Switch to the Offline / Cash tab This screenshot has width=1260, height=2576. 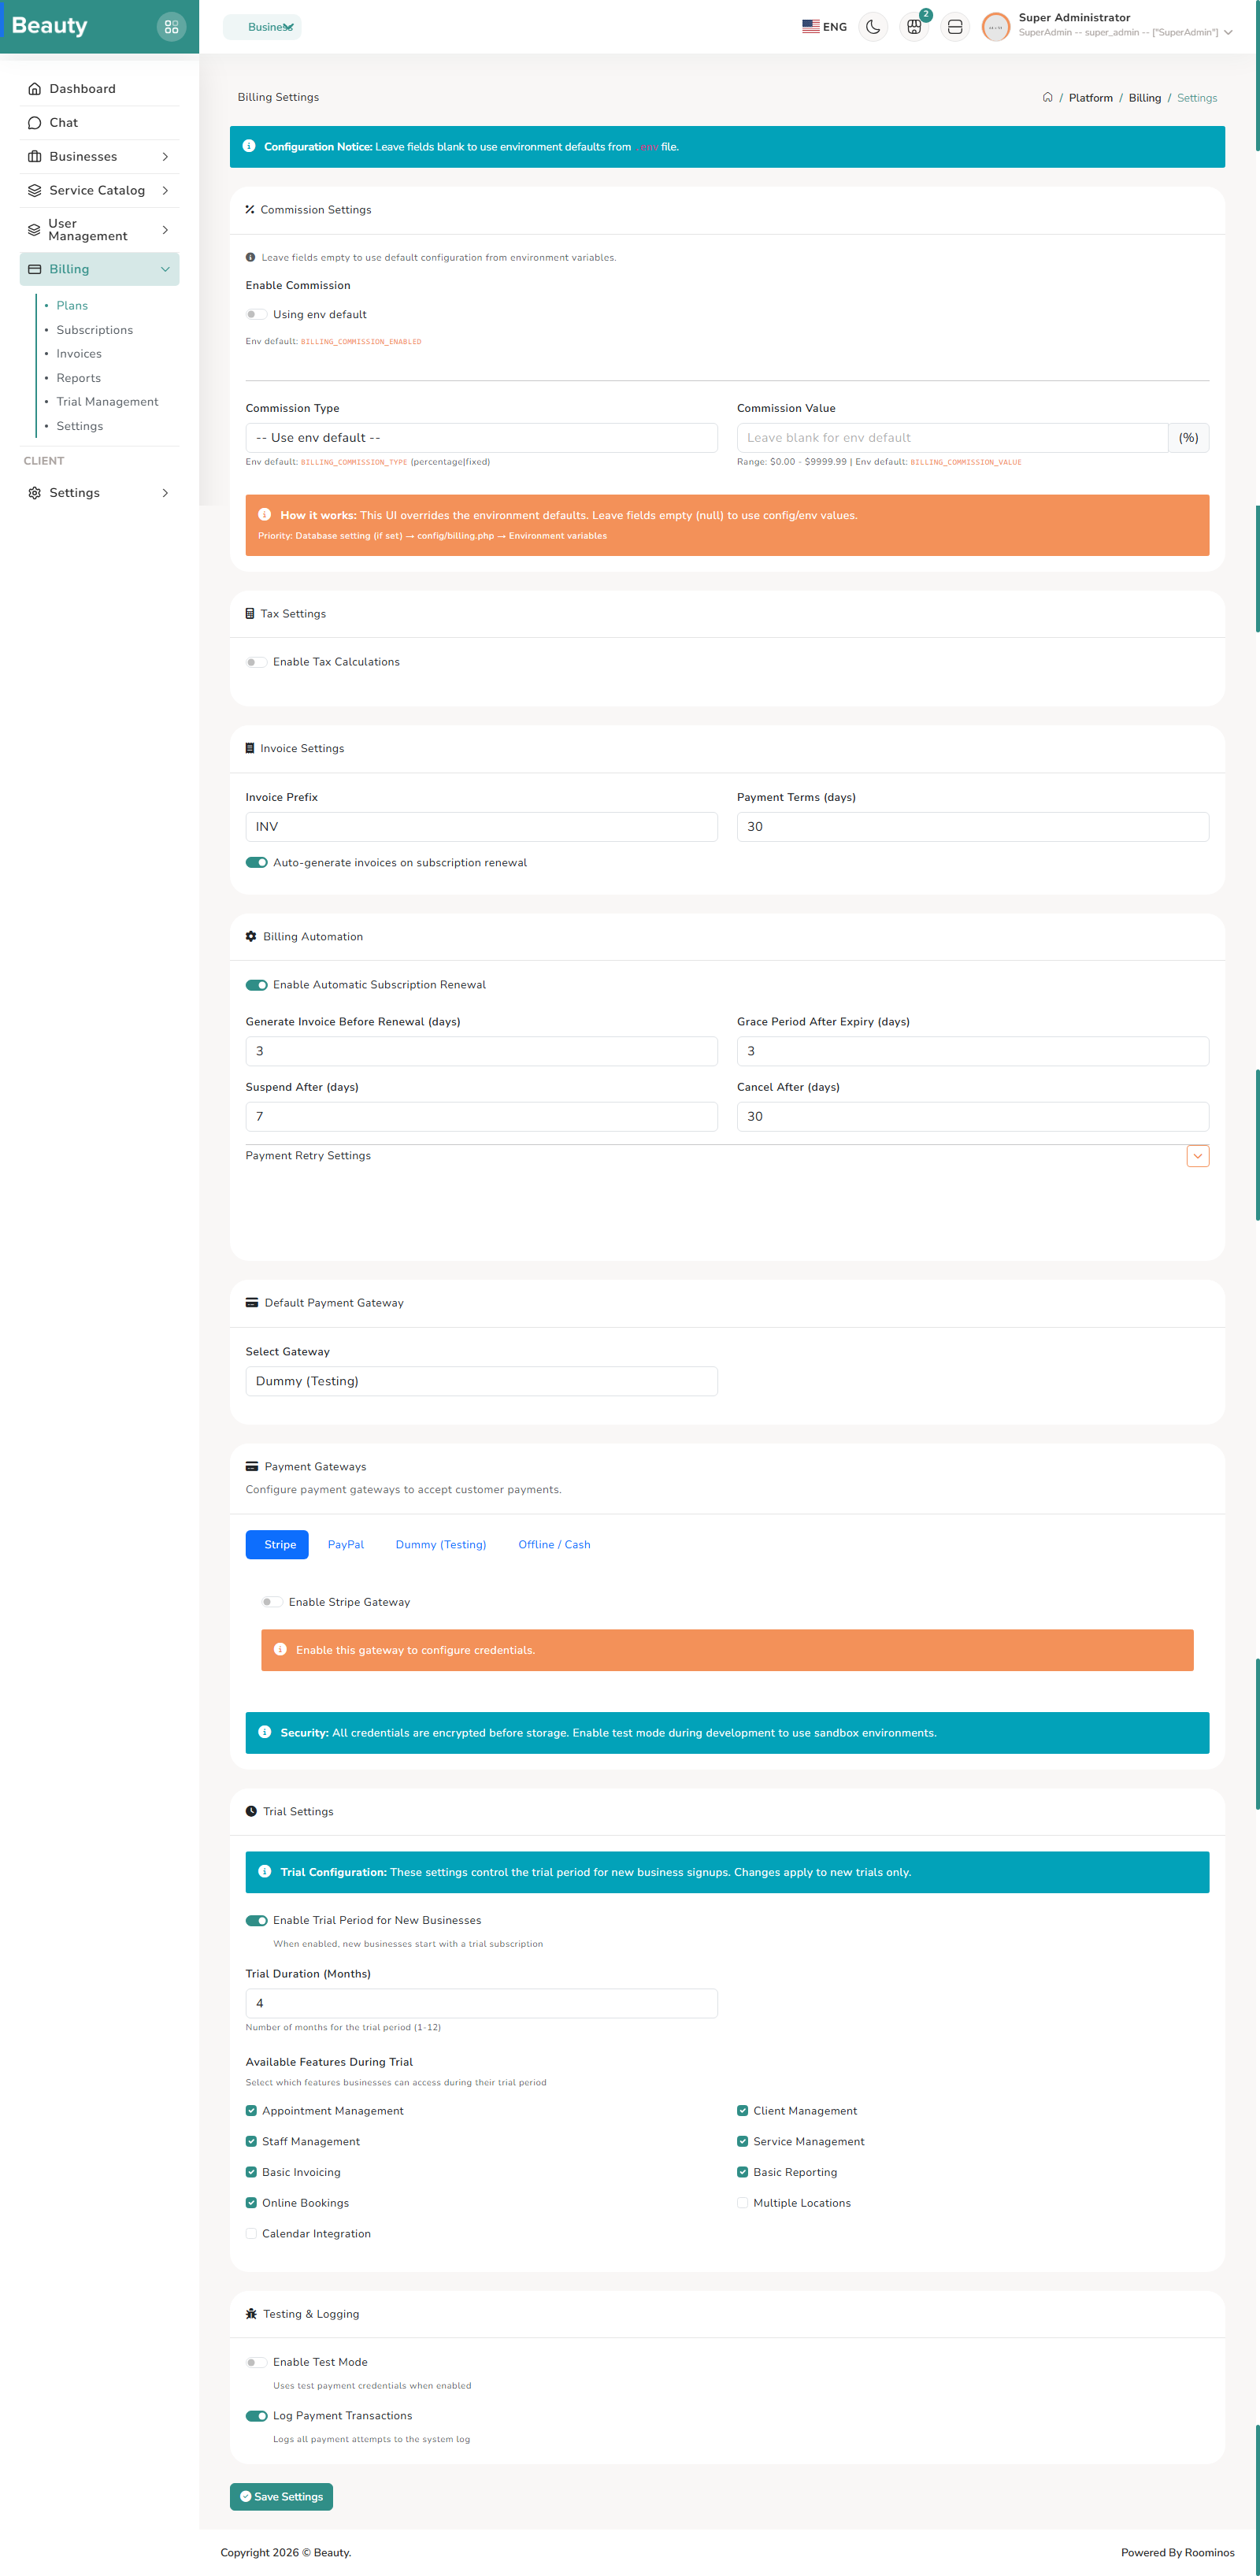tap(554, 1545)
